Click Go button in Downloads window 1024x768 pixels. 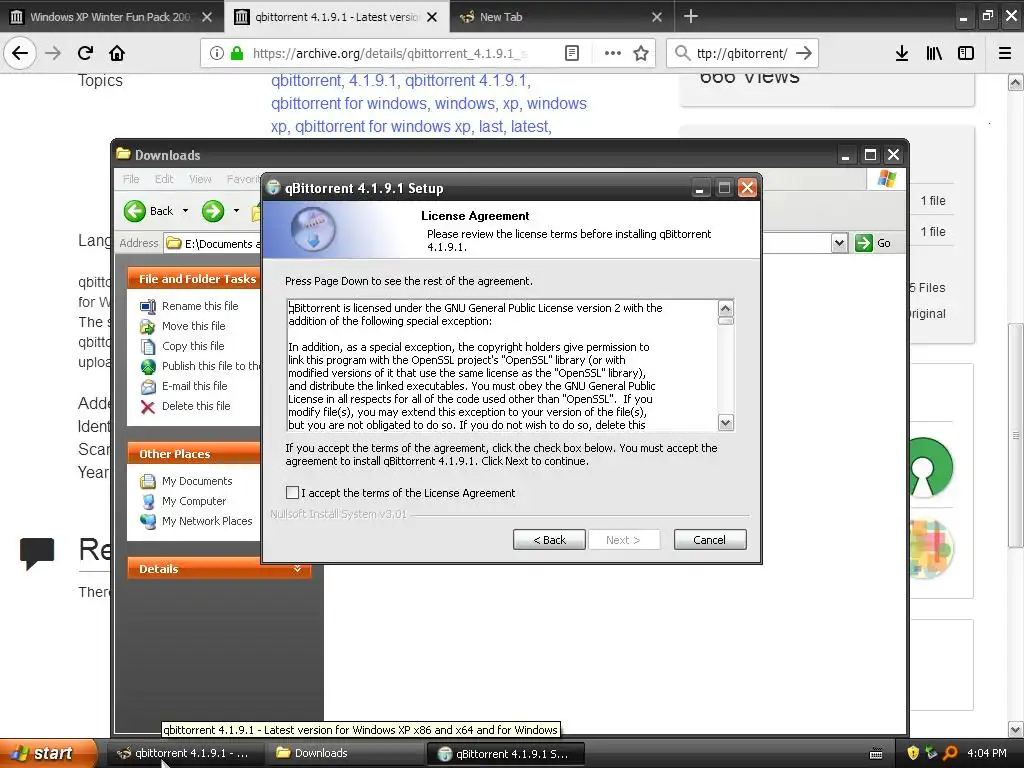click(x=873, y=243)
